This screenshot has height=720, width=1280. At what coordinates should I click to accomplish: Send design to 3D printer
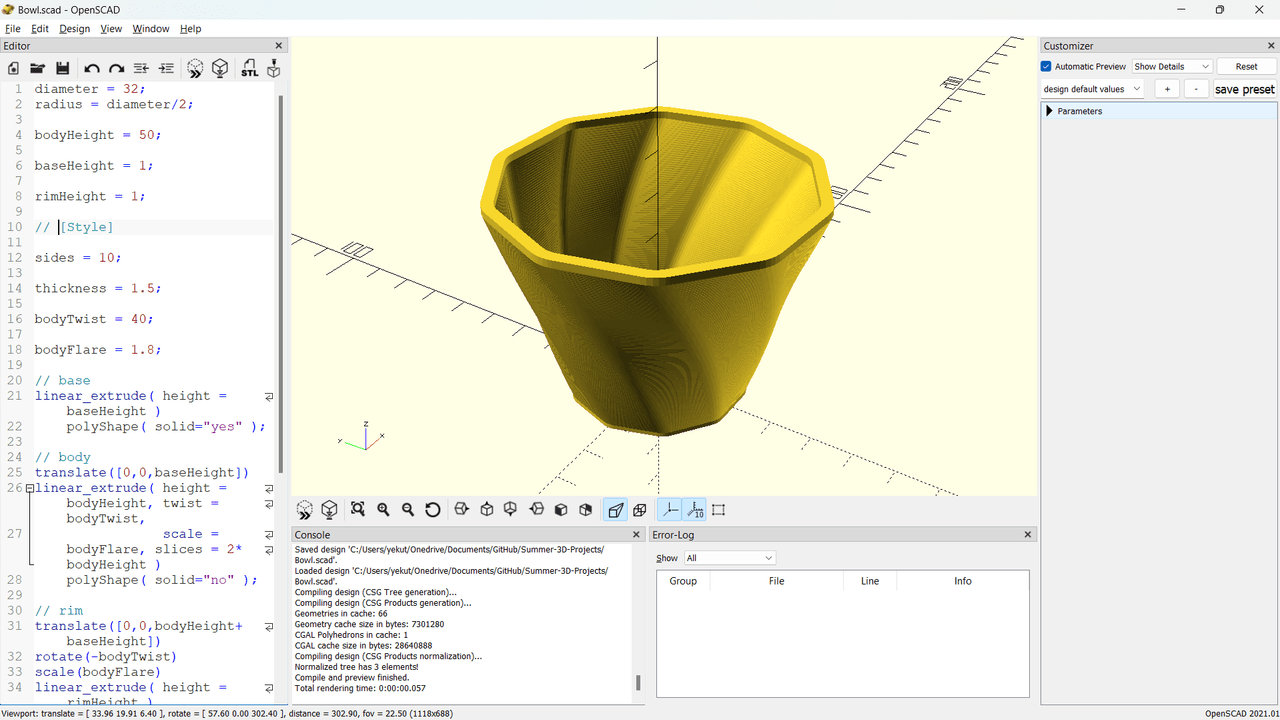coord(273,68)
